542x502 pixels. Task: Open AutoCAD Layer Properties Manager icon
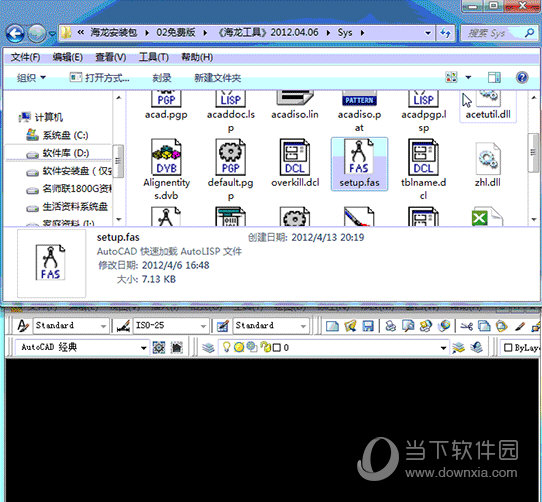pos(208,347)
